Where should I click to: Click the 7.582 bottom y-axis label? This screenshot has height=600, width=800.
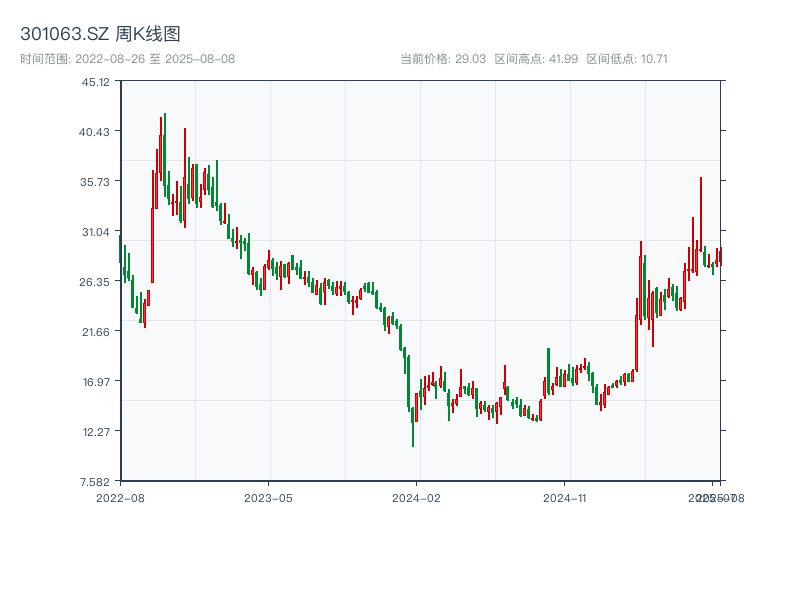point(96,482)
